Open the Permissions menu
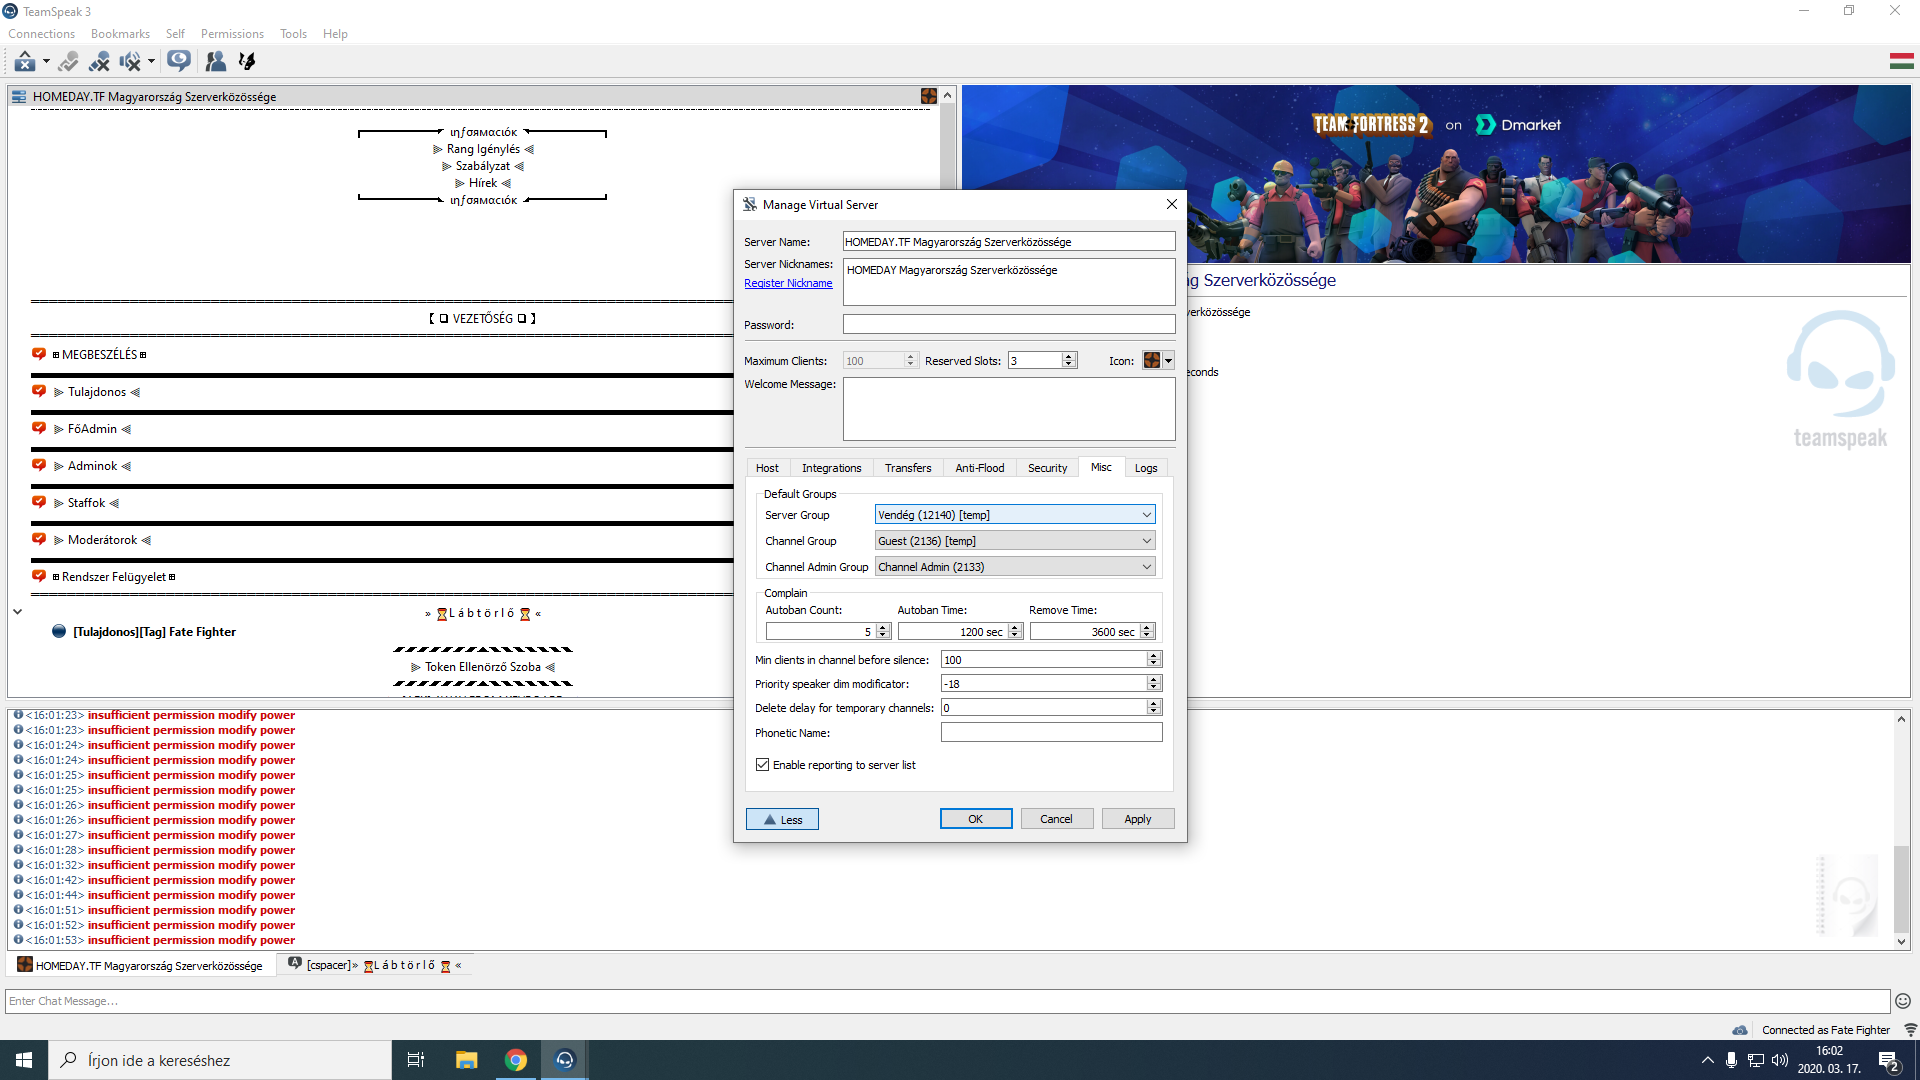This screenshot has width=1920, height=1080. [232, 34]
